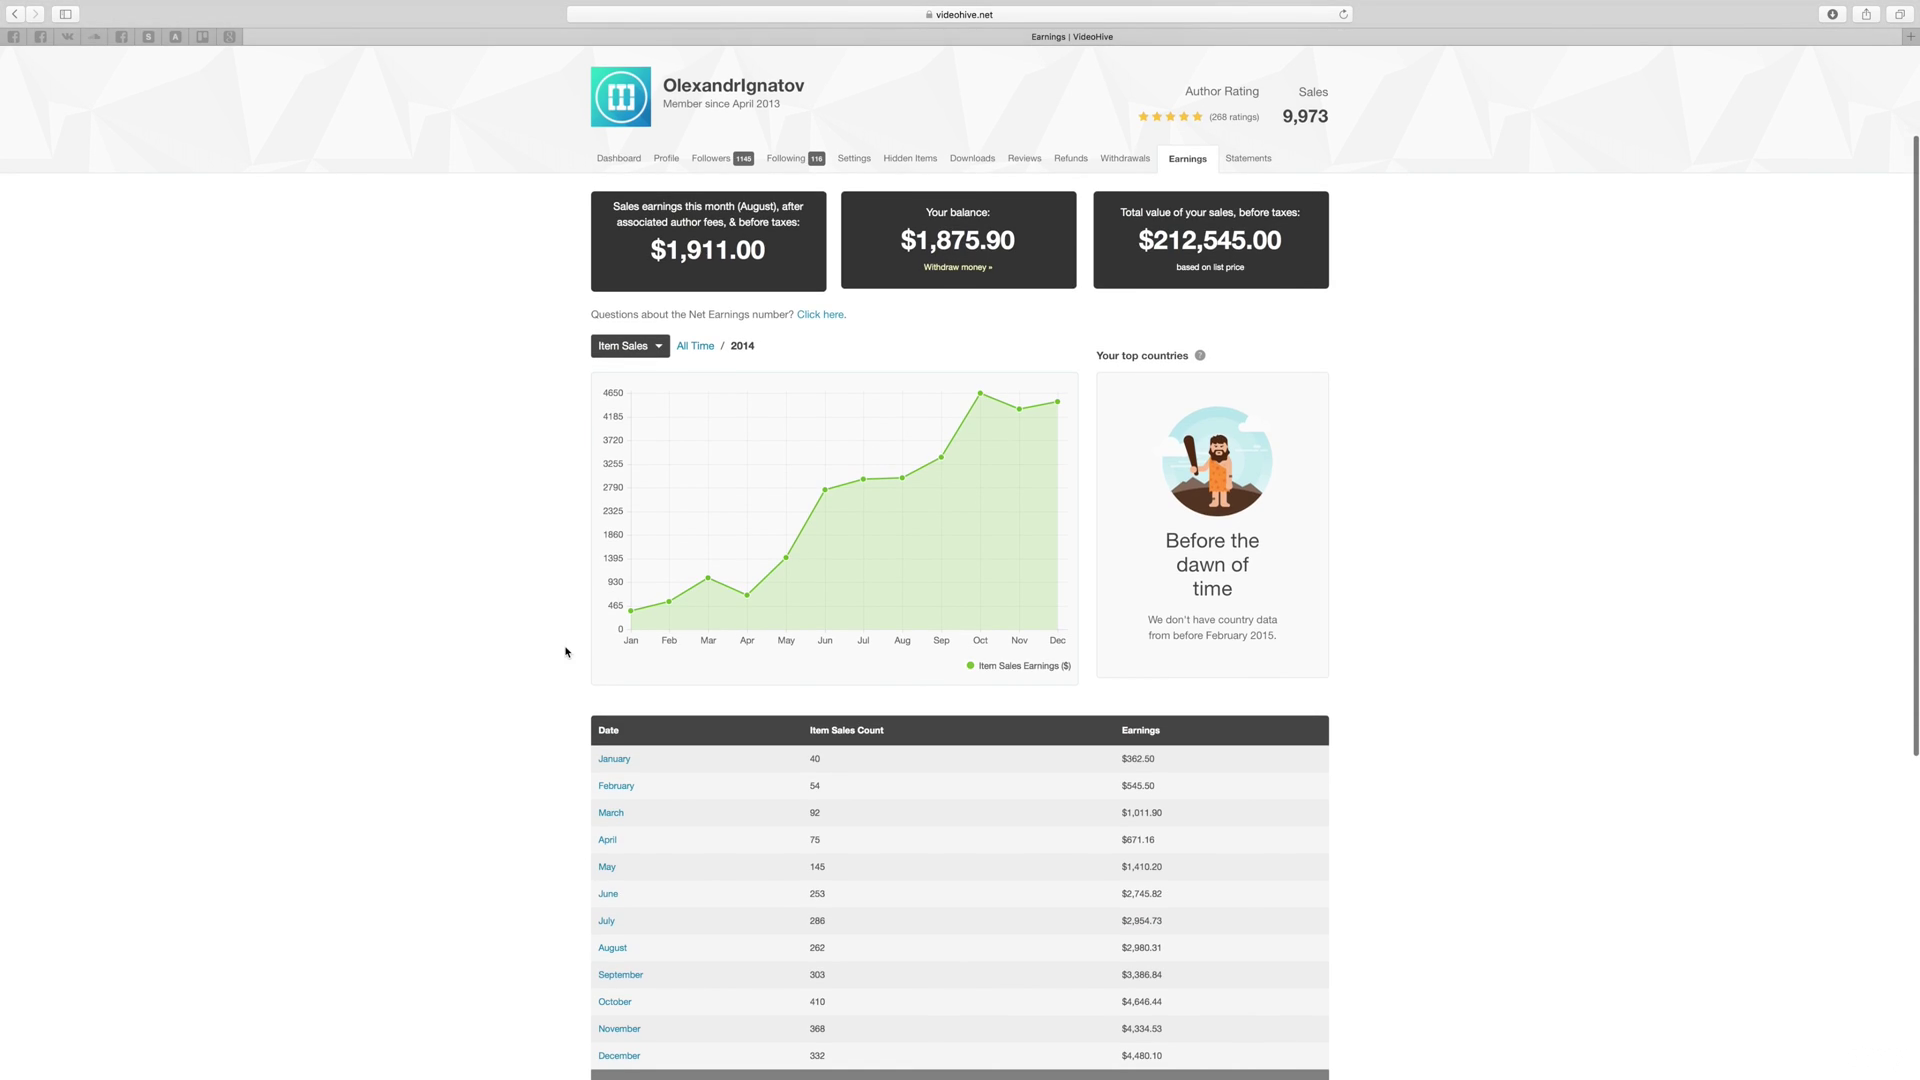Open the Safari downloads icon
Viewport: 1920px width, 1080px height.
1832,14
